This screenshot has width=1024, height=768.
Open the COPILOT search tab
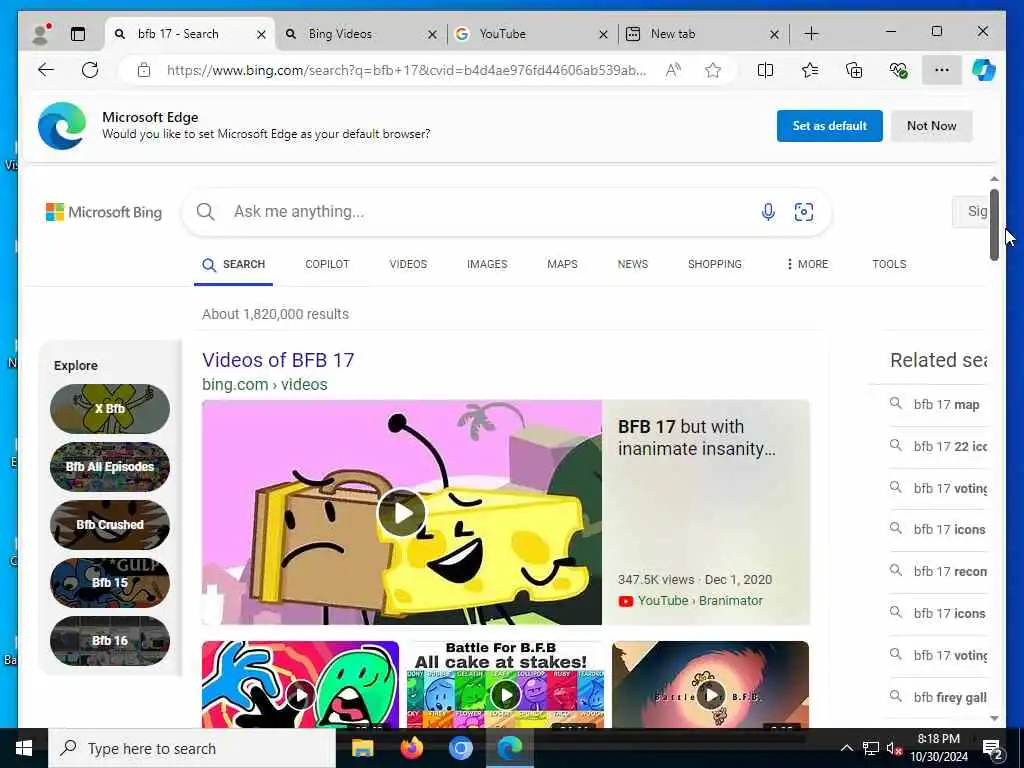pos(327,264)
